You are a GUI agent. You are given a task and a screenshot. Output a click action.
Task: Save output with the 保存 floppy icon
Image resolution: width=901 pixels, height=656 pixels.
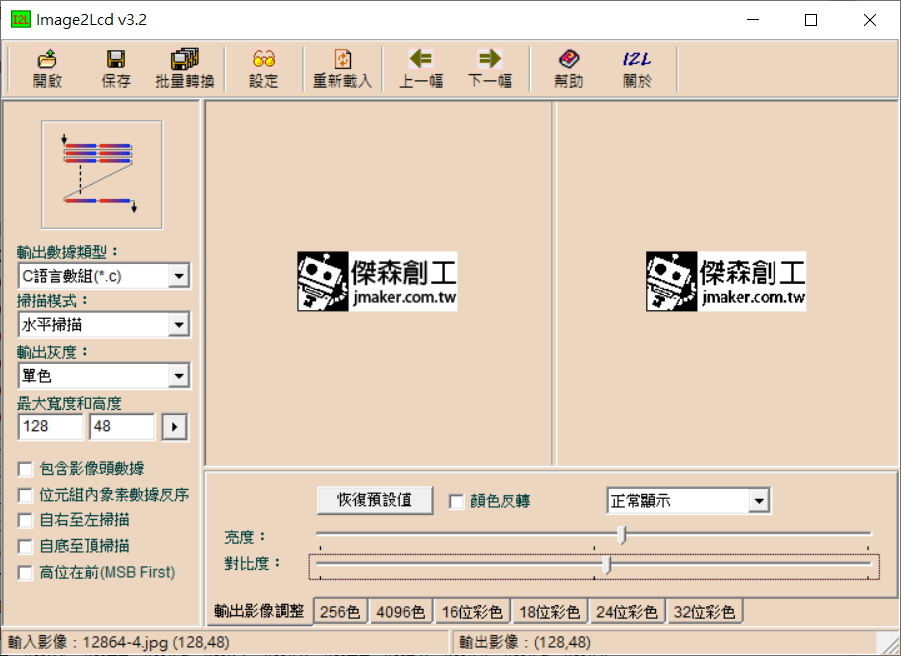(116, 68)
